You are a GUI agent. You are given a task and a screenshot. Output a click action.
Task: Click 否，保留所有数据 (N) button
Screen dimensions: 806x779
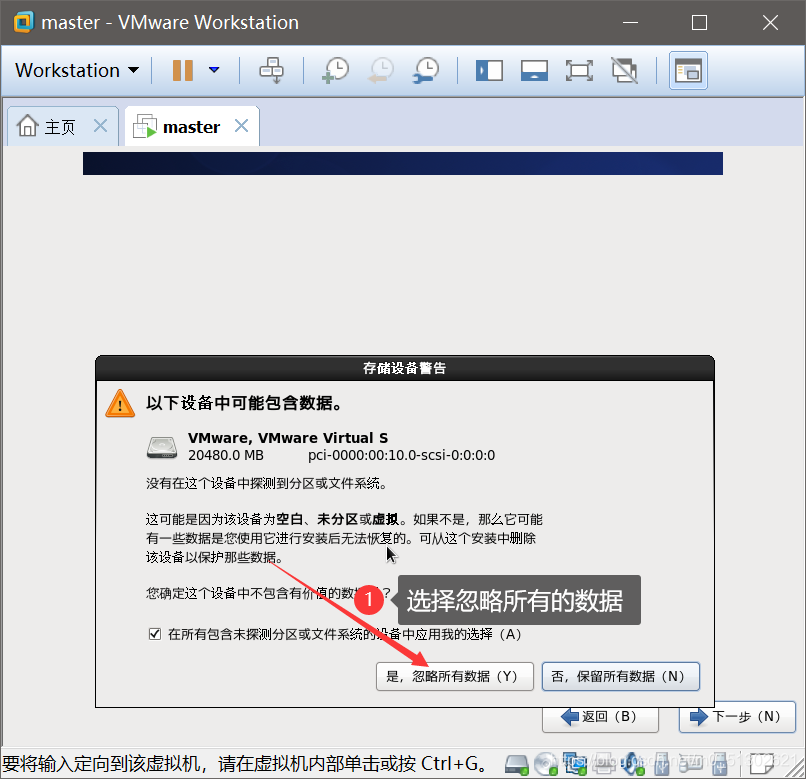pyautogui.click(x=620, y=676)
